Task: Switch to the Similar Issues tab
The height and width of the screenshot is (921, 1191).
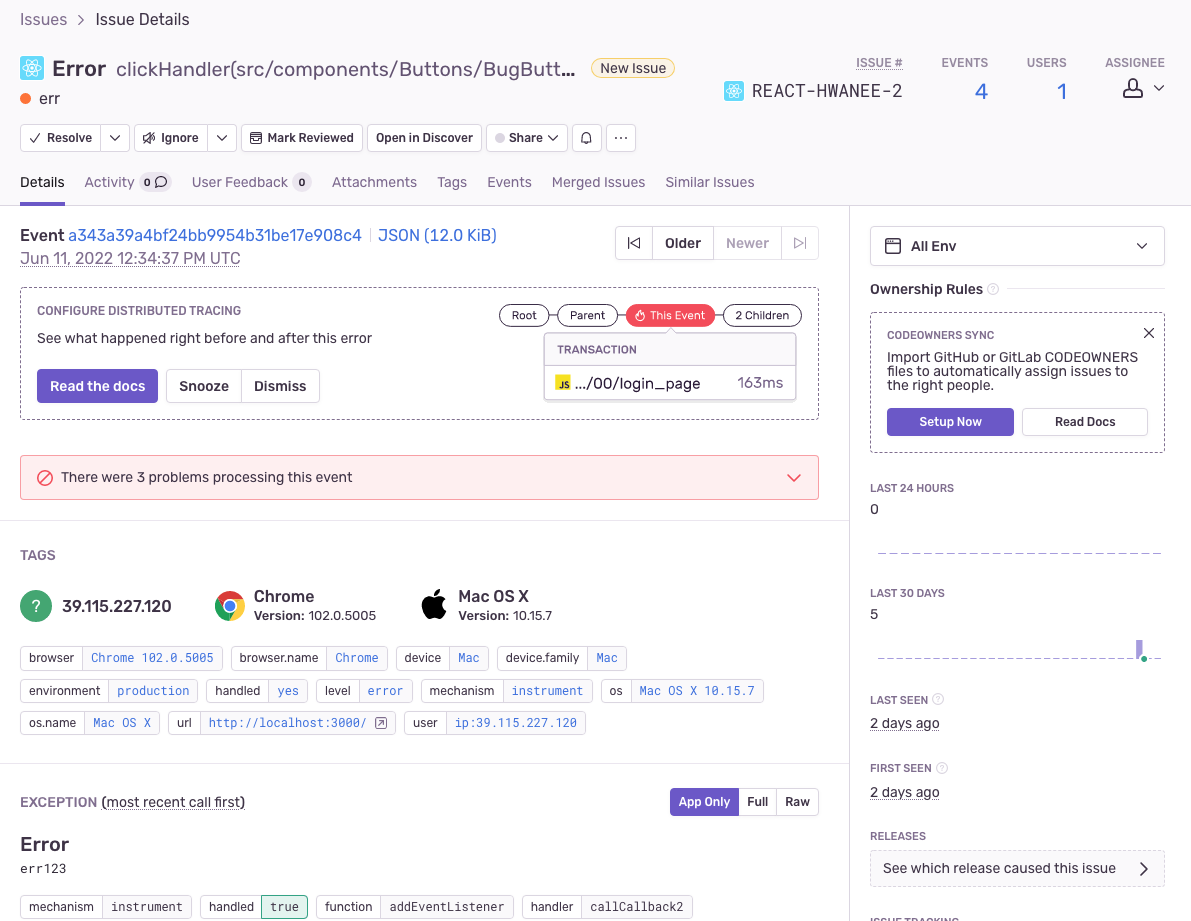Action: (x=709, y=182)
